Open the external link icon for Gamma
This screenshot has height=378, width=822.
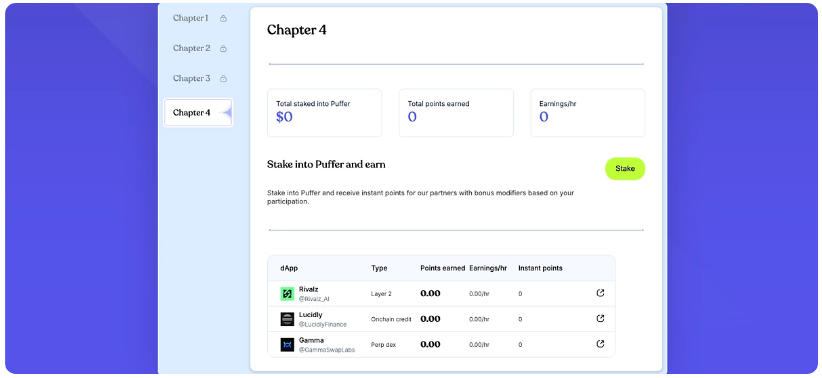tap(601, 344)
